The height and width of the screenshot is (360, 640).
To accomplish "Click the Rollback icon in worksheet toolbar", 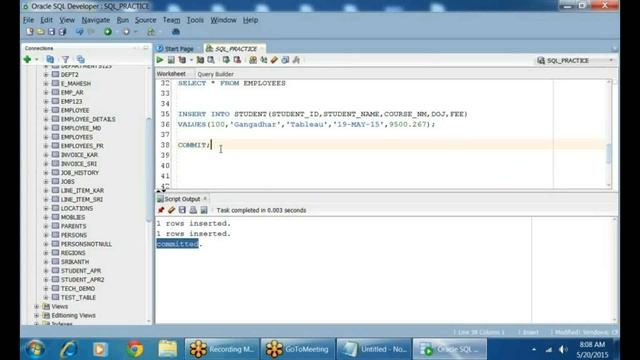I will click(237, 60).
